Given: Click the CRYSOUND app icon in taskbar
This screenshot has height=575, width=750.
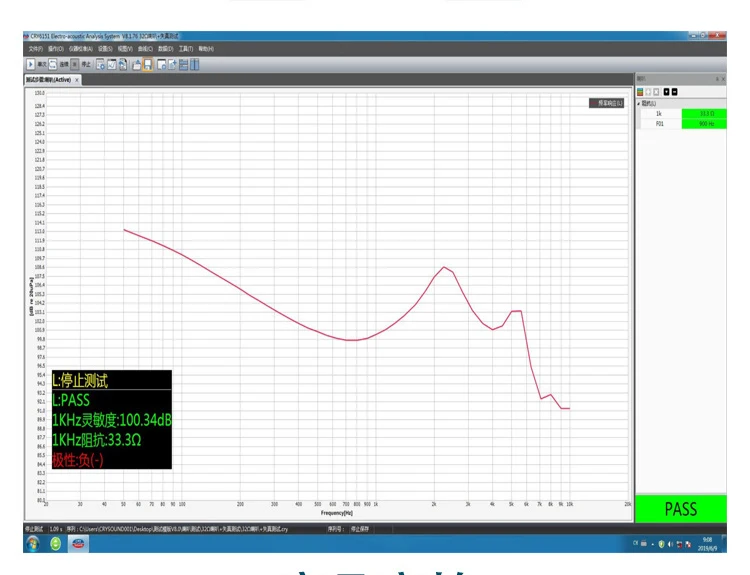Looking at the screenshot, I should coord(78,543).
